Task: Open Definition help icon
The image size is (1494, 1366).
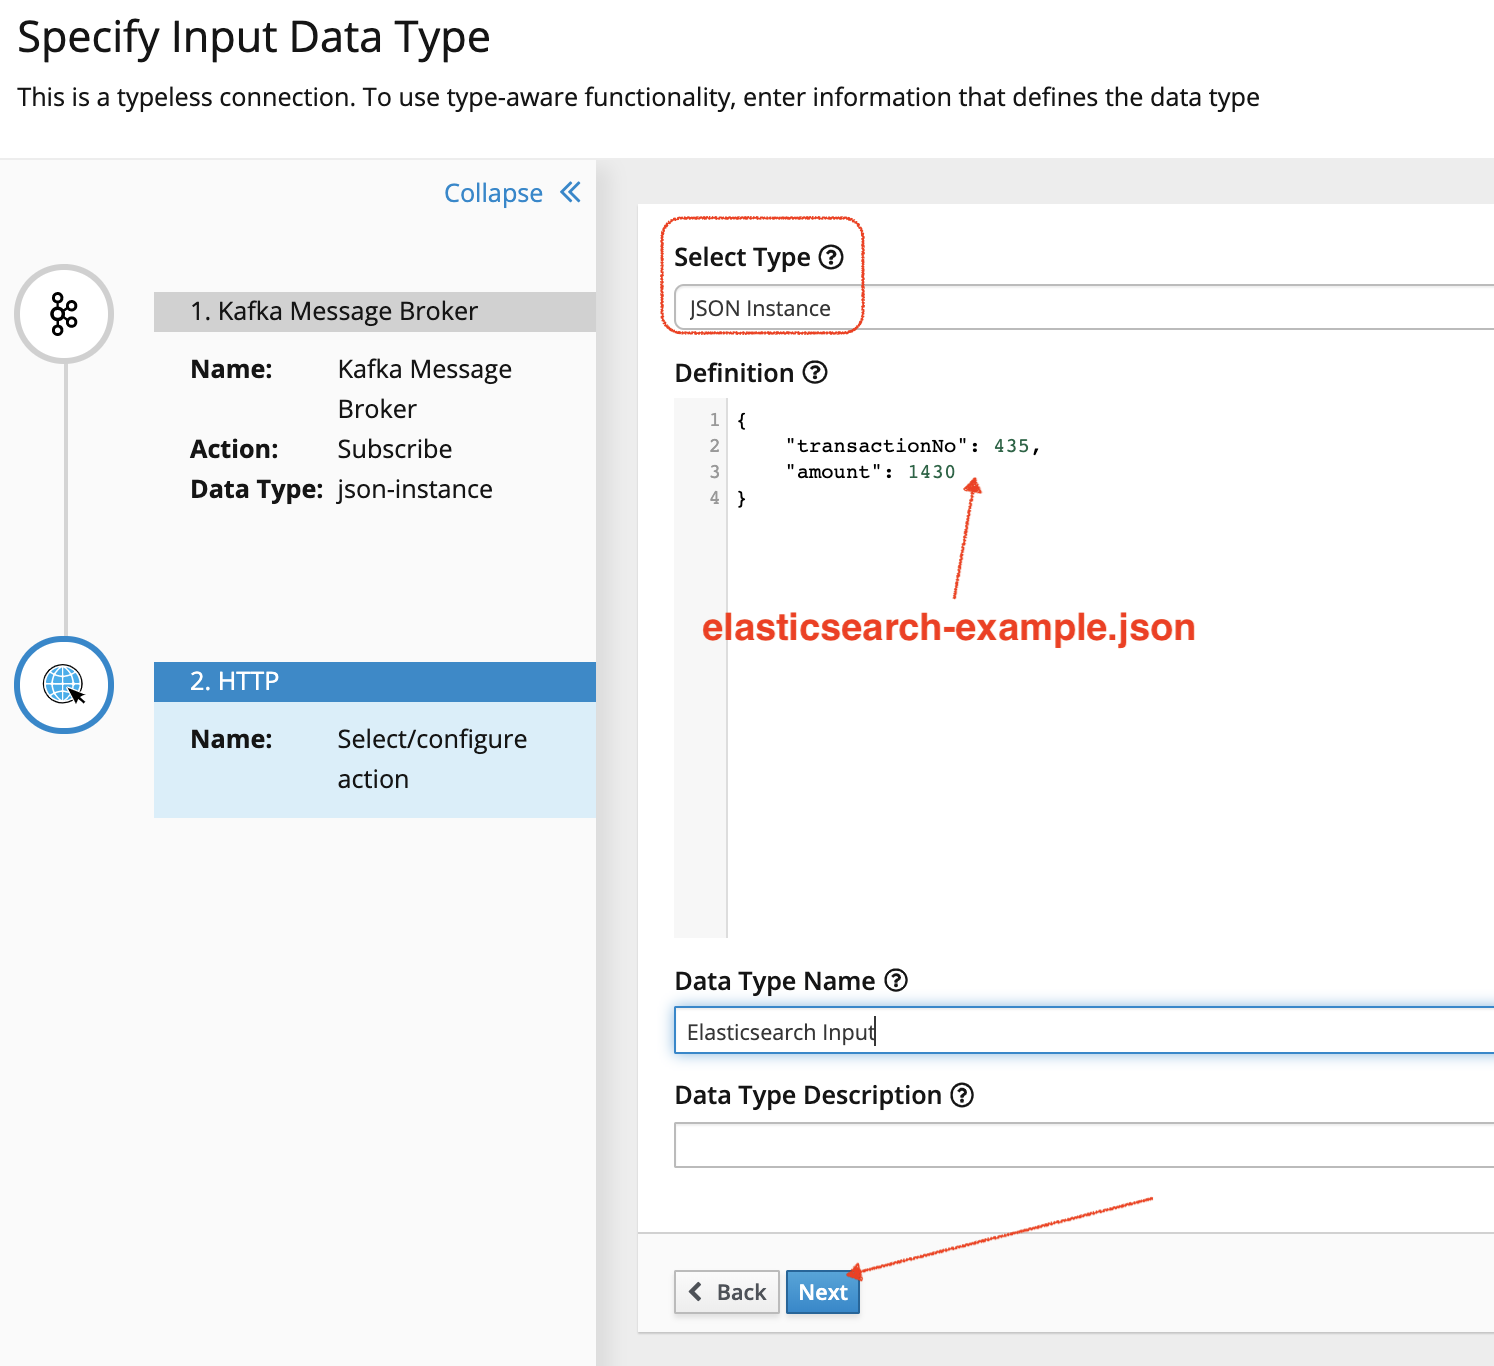Action: click(815, 372)
